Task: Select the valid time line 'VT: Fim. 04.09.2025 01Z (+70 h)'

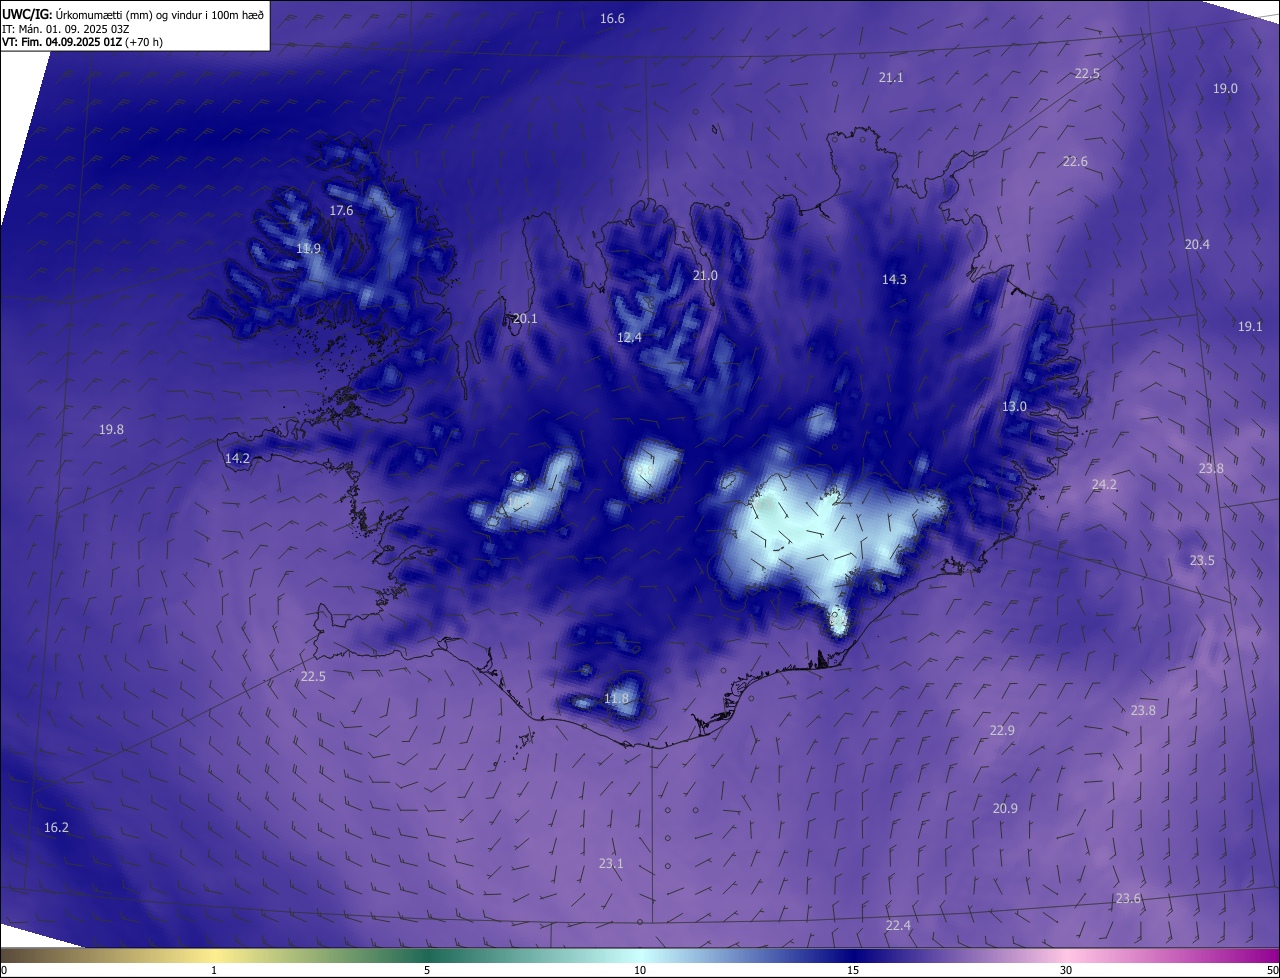Action: pyautogui.click(x=82, y=42)
